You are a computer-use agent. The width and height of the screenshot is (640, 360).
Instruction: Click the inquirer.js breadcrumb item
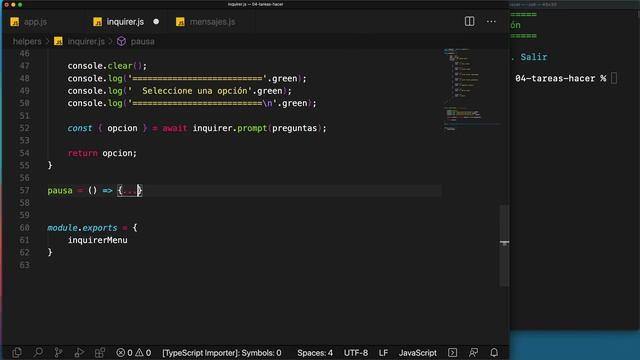click(86, 41)
